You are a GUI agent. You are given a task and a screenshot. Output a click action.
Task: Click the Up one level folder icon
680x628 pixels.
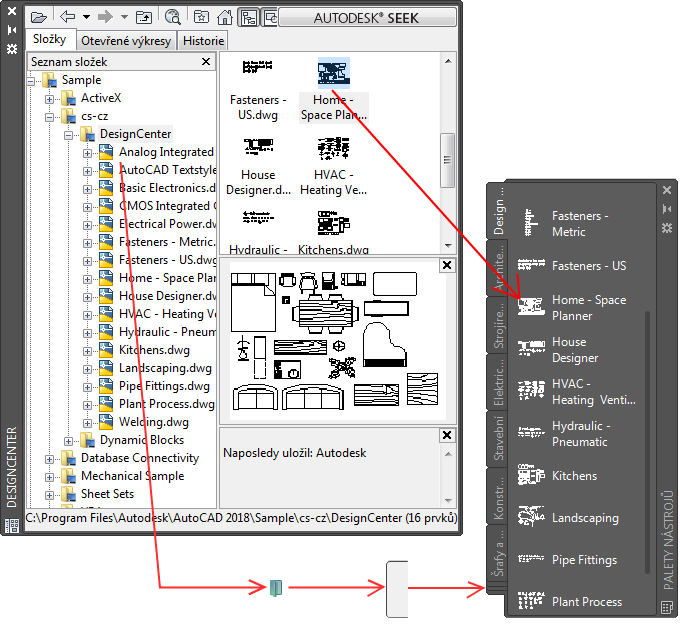144,17
